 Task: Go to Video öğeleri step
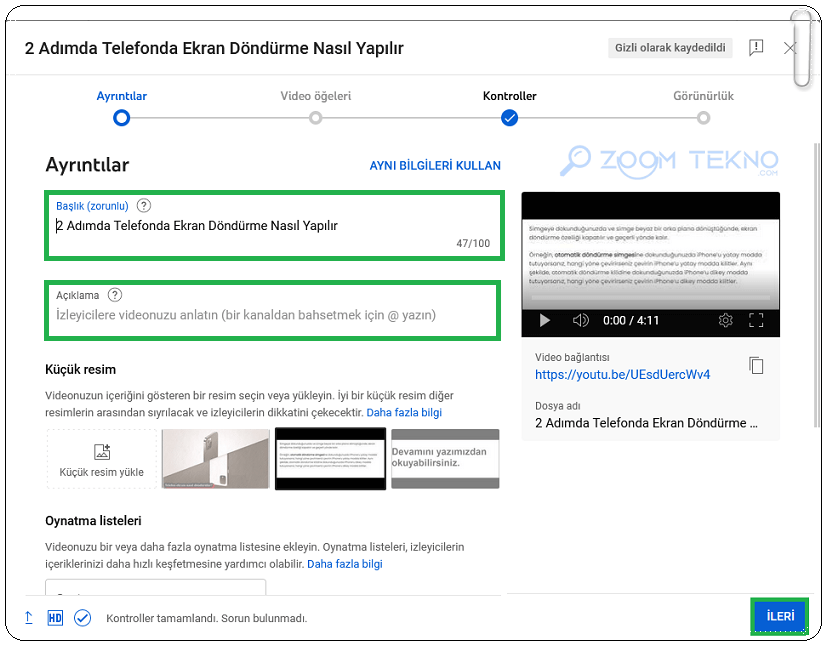click(315, 118)
